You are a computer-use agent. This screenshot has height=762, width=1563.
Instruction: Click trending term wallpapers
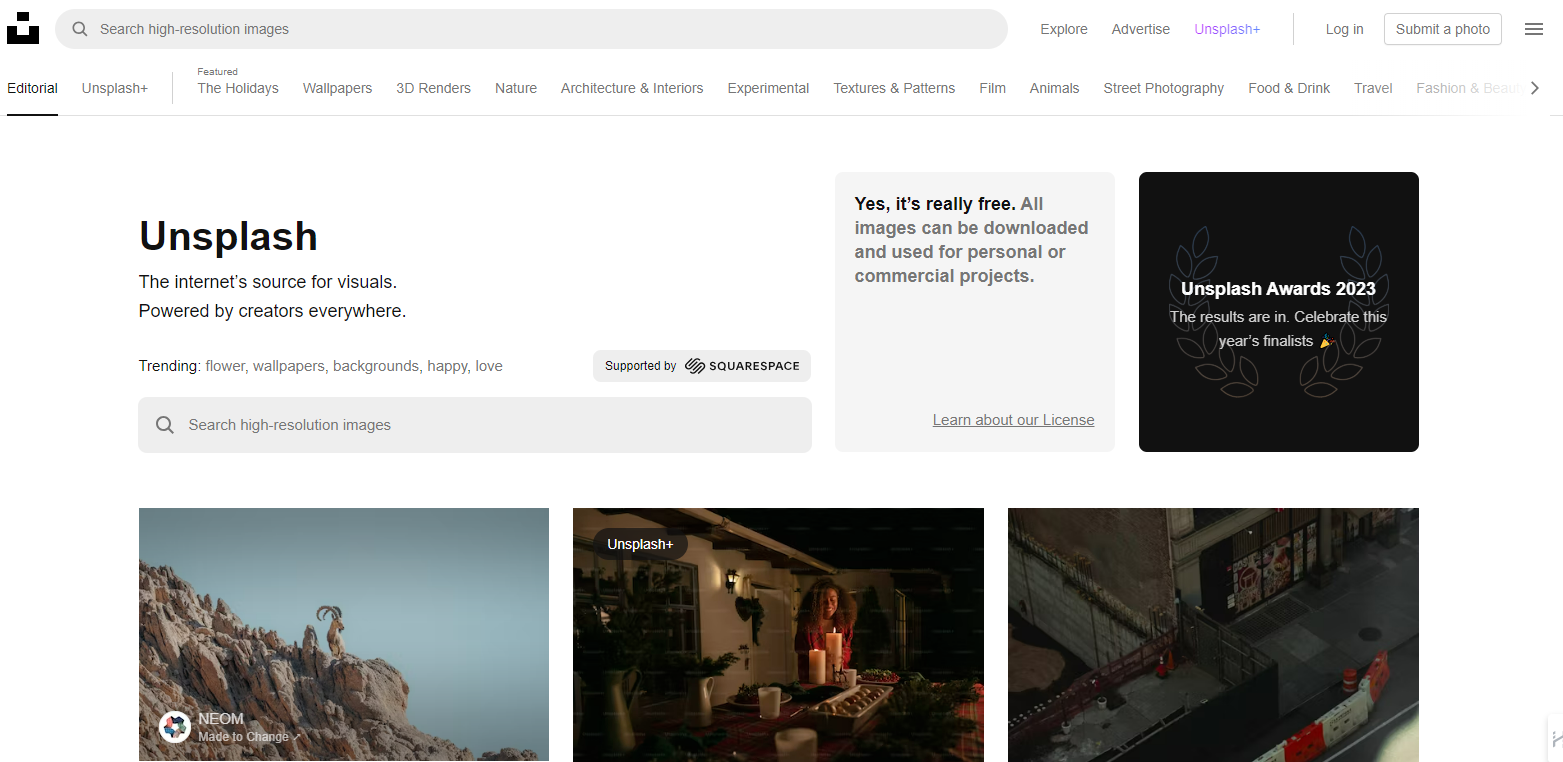(x=289, y=366)
